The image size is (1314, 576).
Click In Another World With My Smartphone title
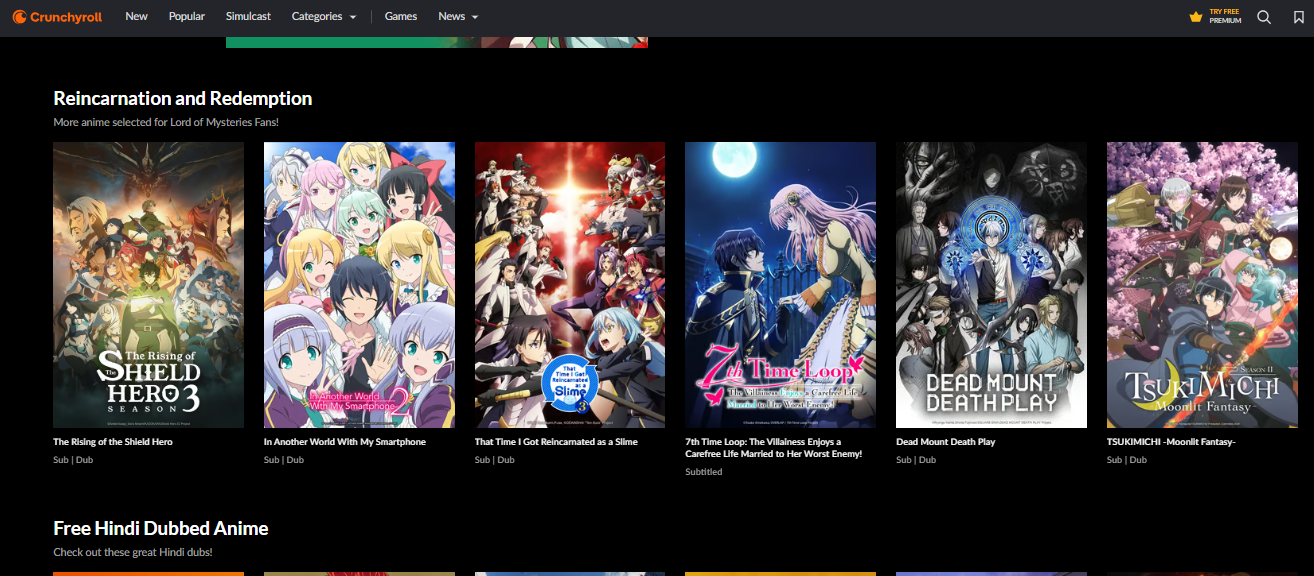[345, 442]
